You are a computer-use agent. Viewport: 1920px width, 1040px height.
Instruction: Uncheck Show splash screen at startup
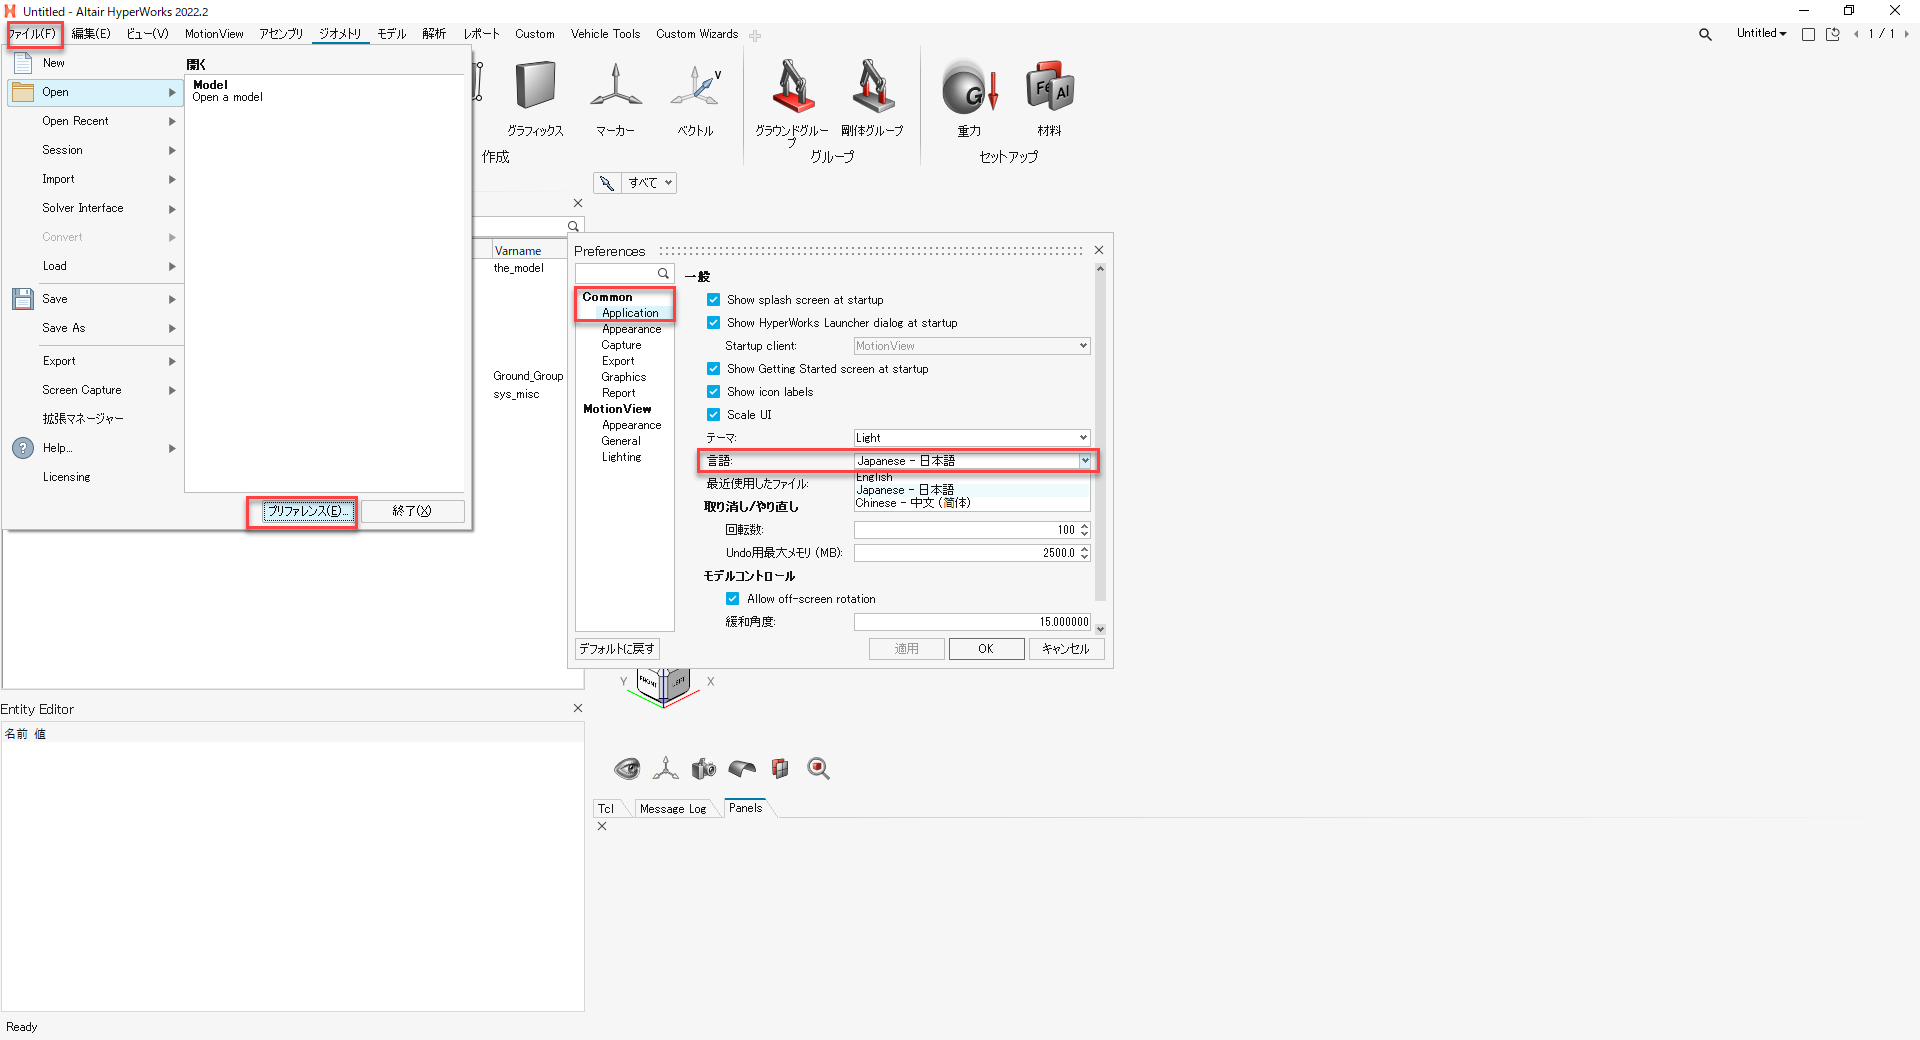pyautogui.click(x=714, y=299)
